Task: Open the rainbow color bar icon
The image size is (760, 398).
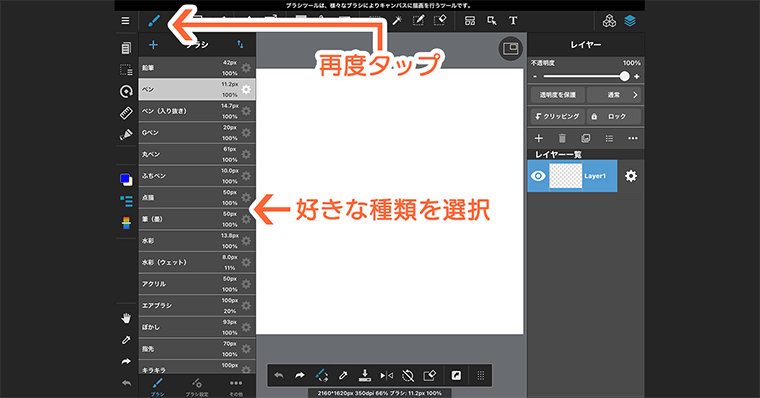Action: pyautogui.click(x=126, y=223)
